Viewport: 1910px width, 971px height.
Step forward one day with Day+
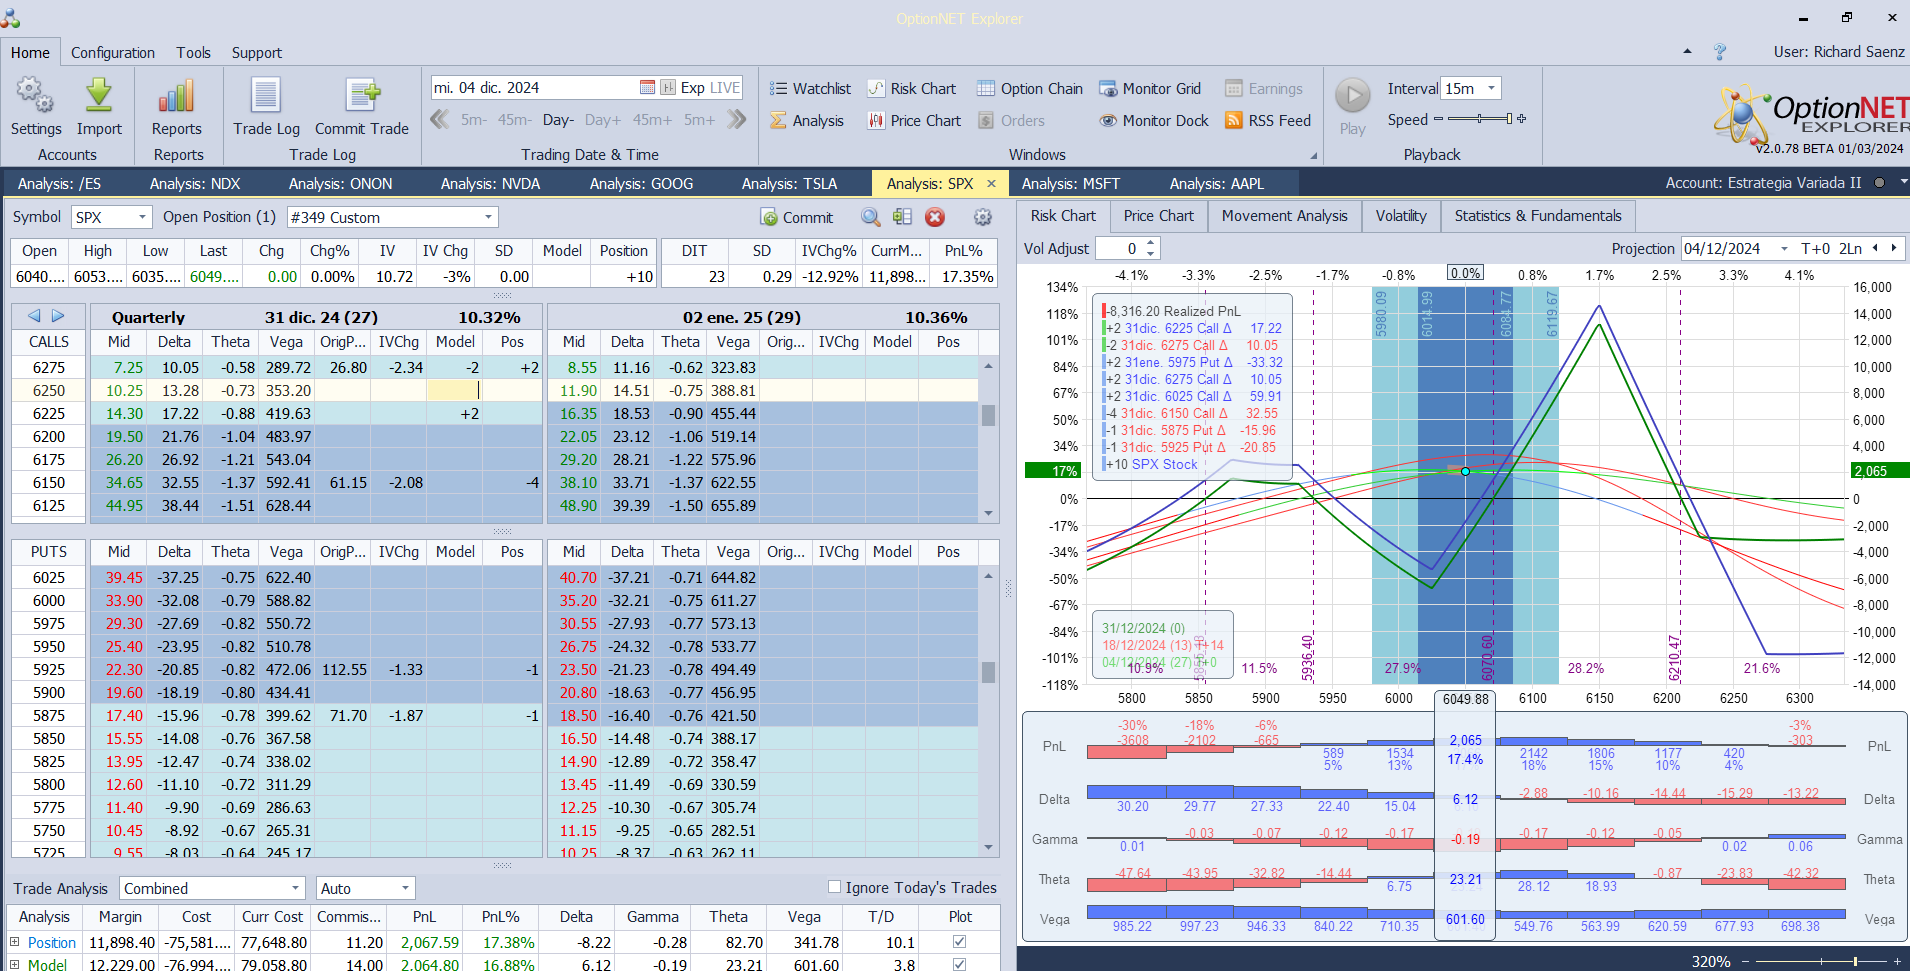coord(603,120)
